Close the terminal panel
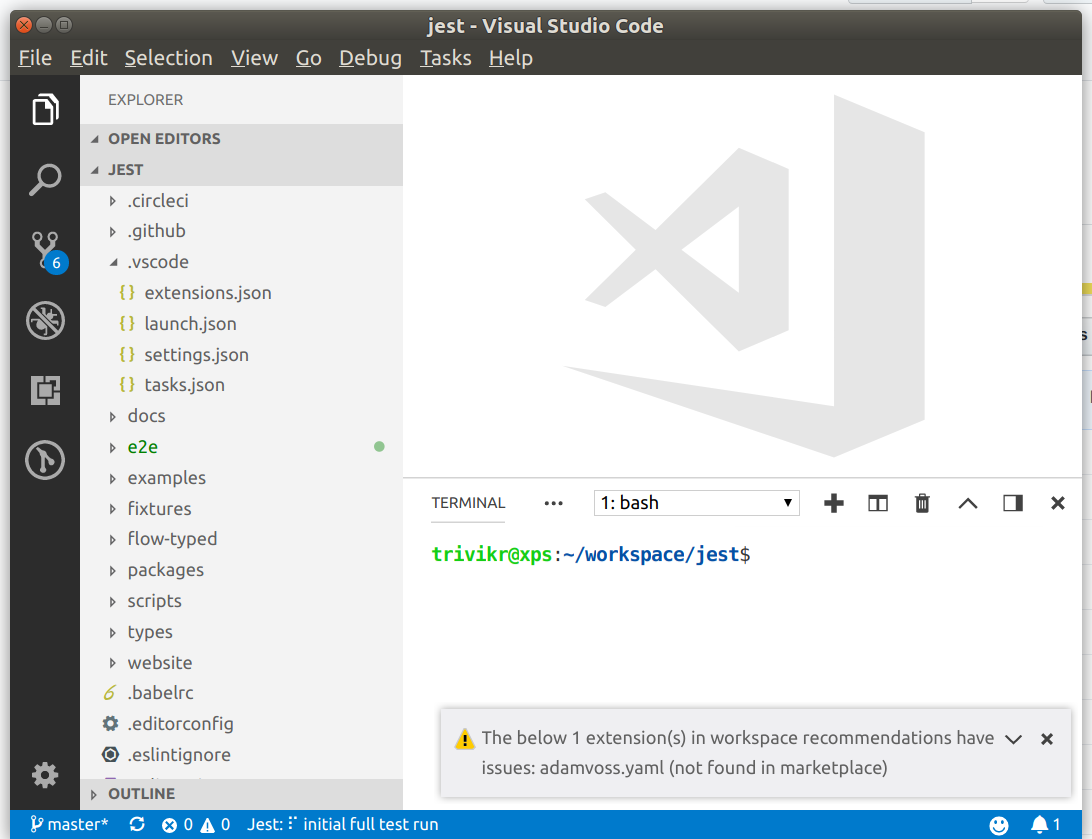The height and width of the screenshot is (839, 1092). 1057,503
